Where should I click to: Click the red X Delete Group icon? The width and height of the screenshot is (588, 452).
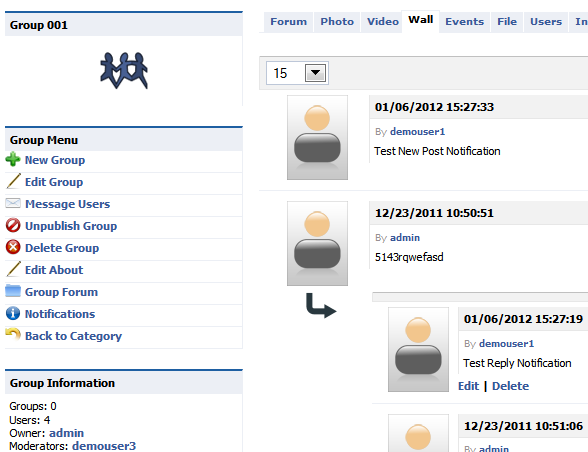pos(13,247)
